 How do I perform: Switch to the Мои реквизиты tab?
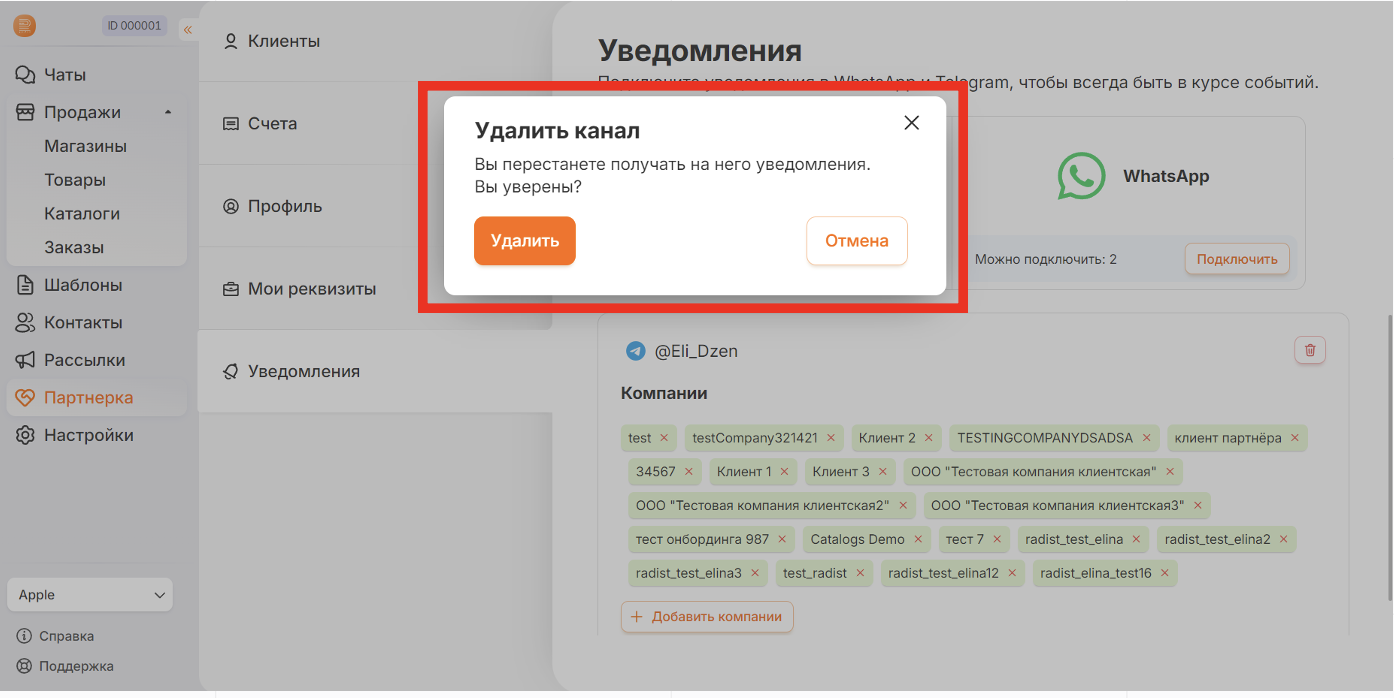click(x=311, y=289)
